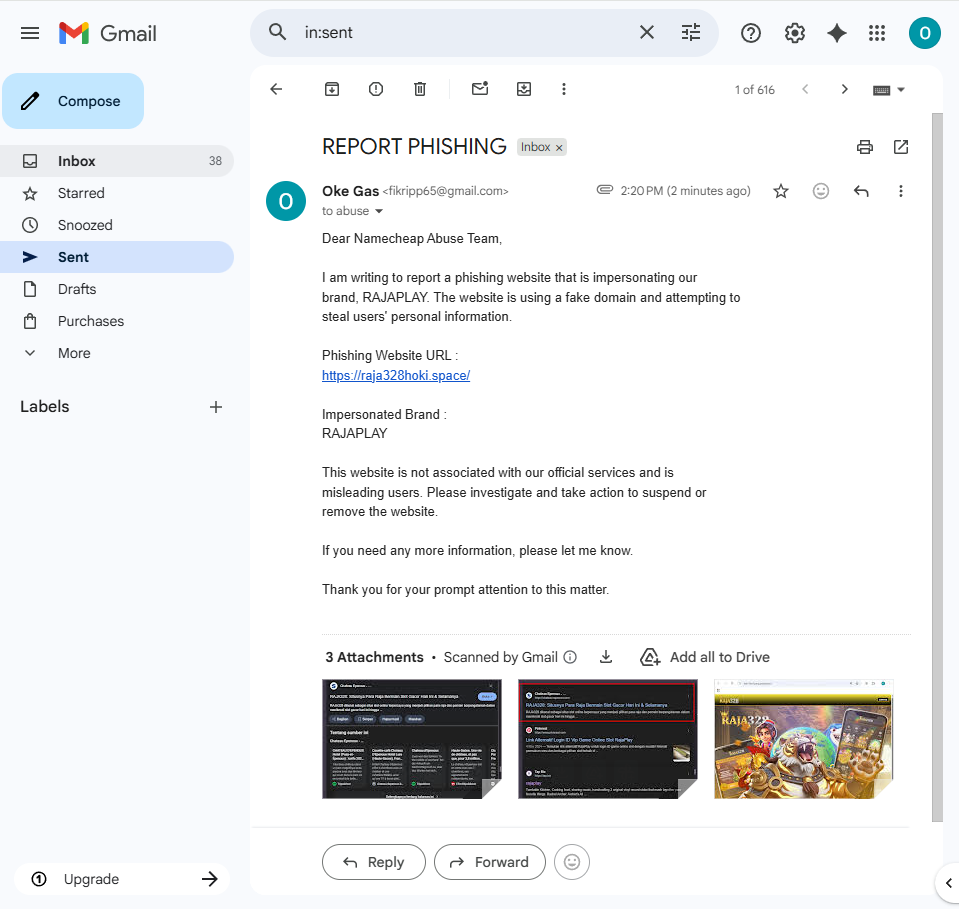Click the Move to inbox icon
This screenshot has width=959, height=909.
524,89
